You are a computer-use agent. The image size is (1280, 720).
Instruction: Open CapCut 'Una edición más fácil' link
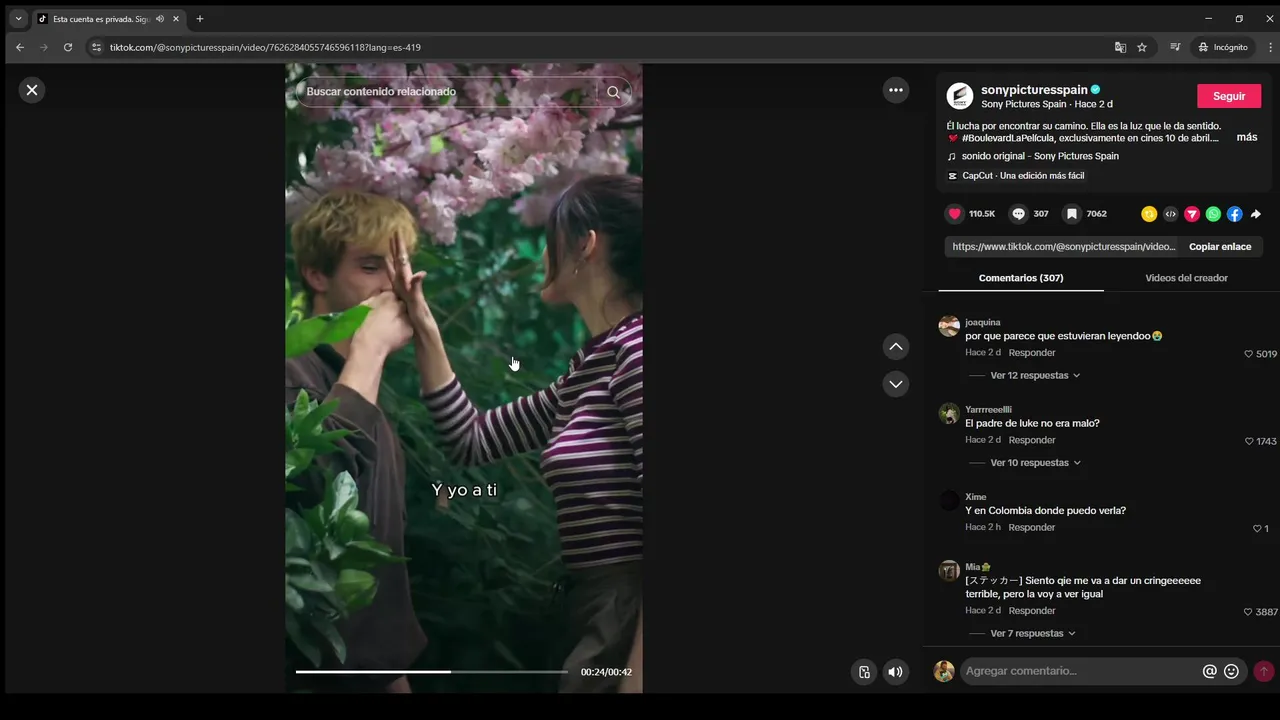point(1023,176)
